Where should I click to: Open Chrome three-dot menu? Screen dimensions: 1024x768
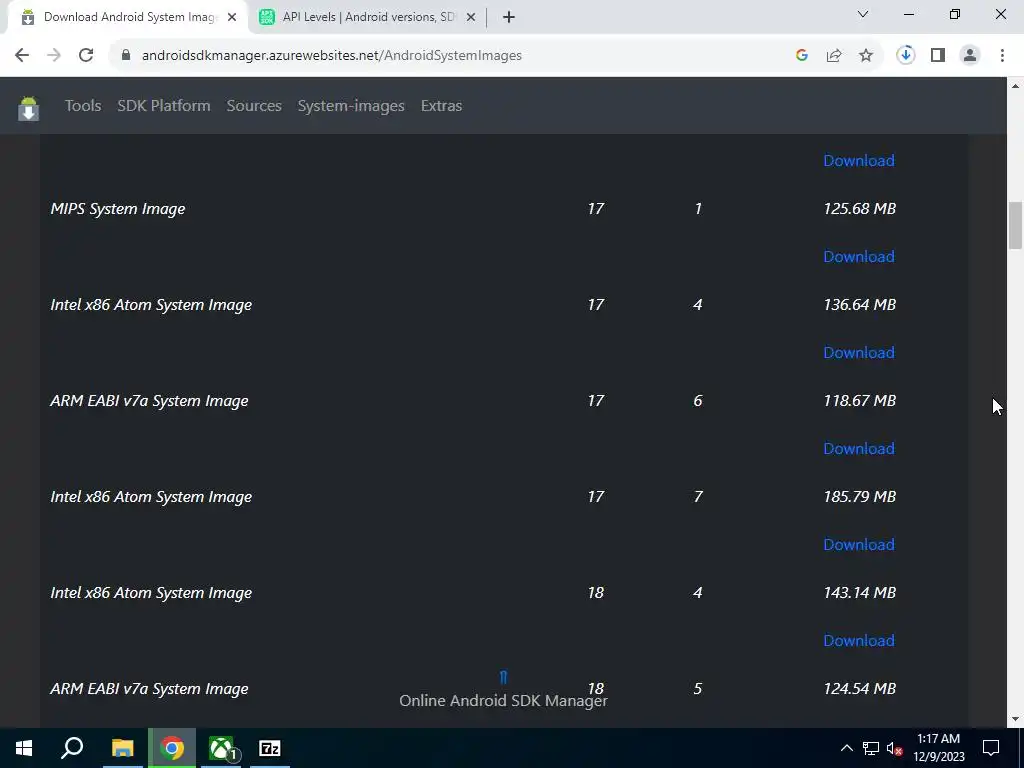coord(1002,56)
